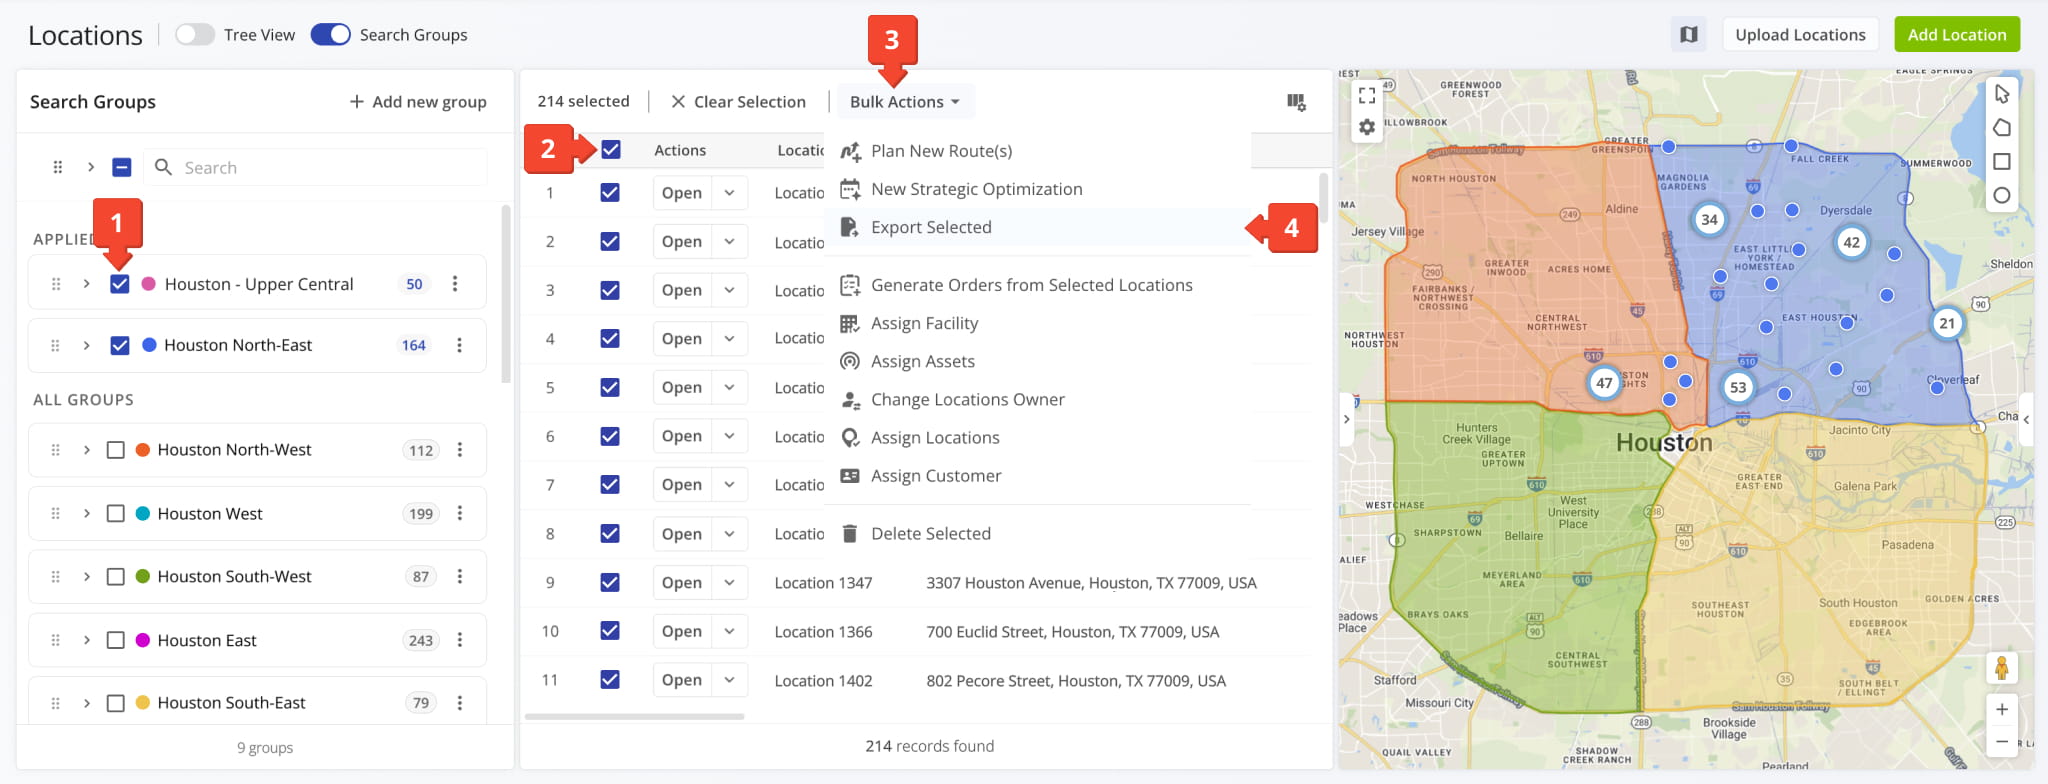Image resolution: width=2048 pixels, height=784 pixels.
Task: Click the table horizontal scrollbar
Action: click(x=634, y=717)
